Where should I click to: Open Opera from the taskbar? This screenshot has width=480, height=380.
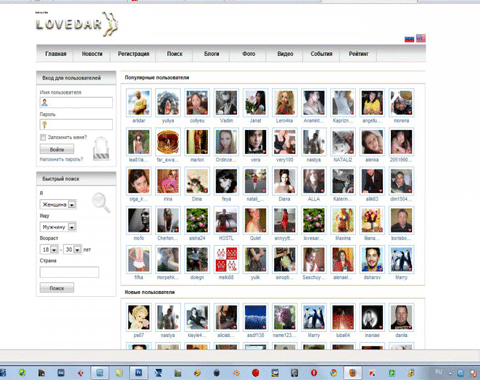pos(314,372)
